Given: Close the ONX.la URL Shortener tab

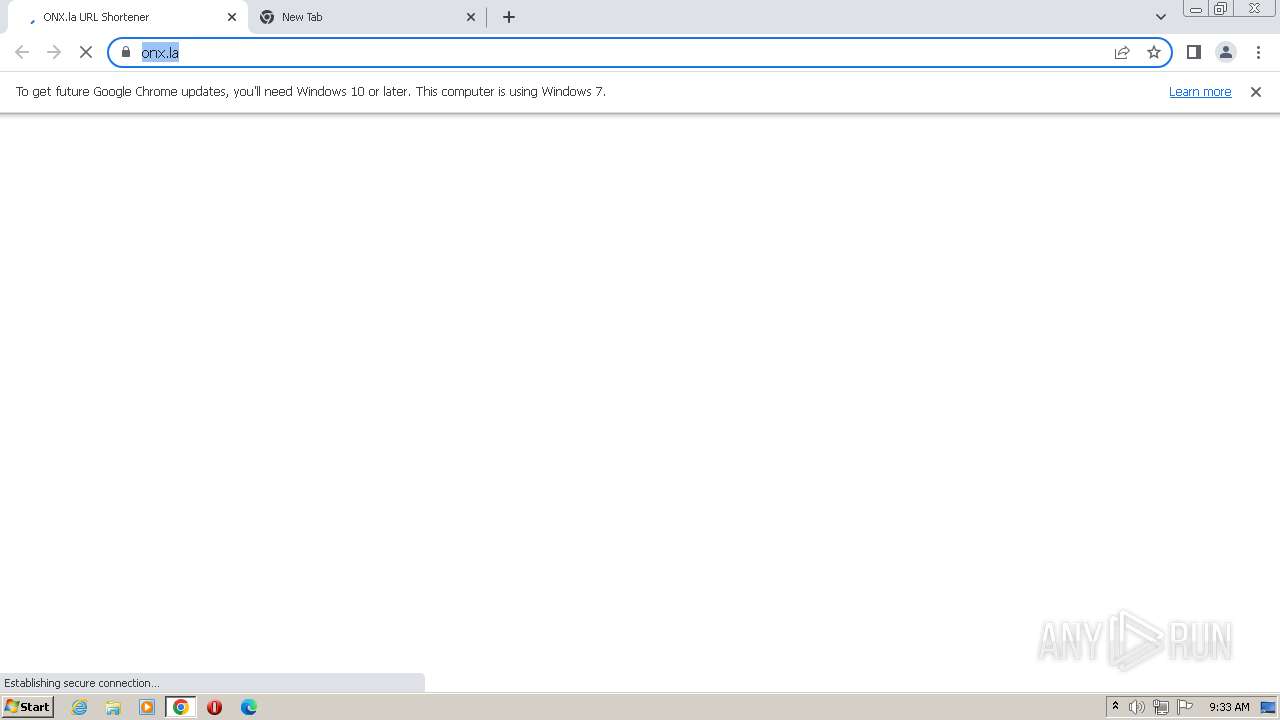Looking at the screenshot, I should point(232,17).
